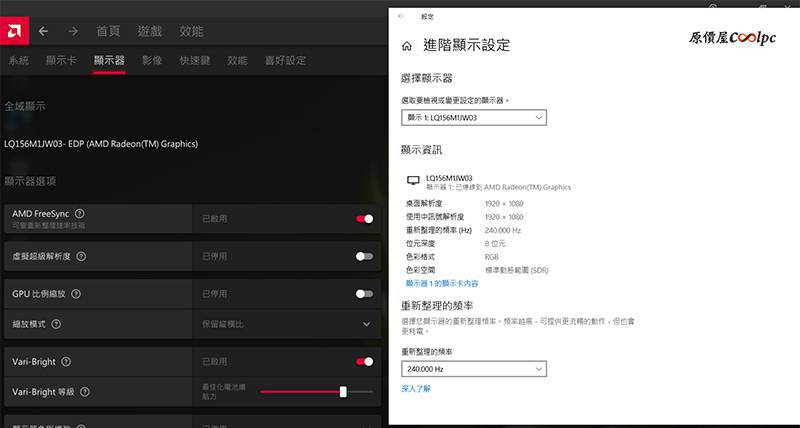Click the forward arrow in Radeon Software

(73, 31)
